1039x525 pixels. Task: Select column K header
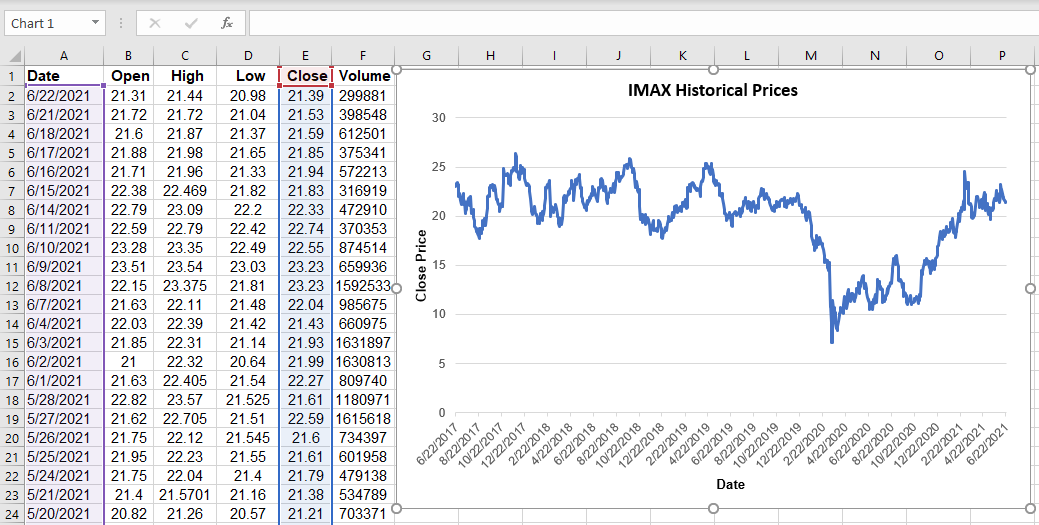683,56
